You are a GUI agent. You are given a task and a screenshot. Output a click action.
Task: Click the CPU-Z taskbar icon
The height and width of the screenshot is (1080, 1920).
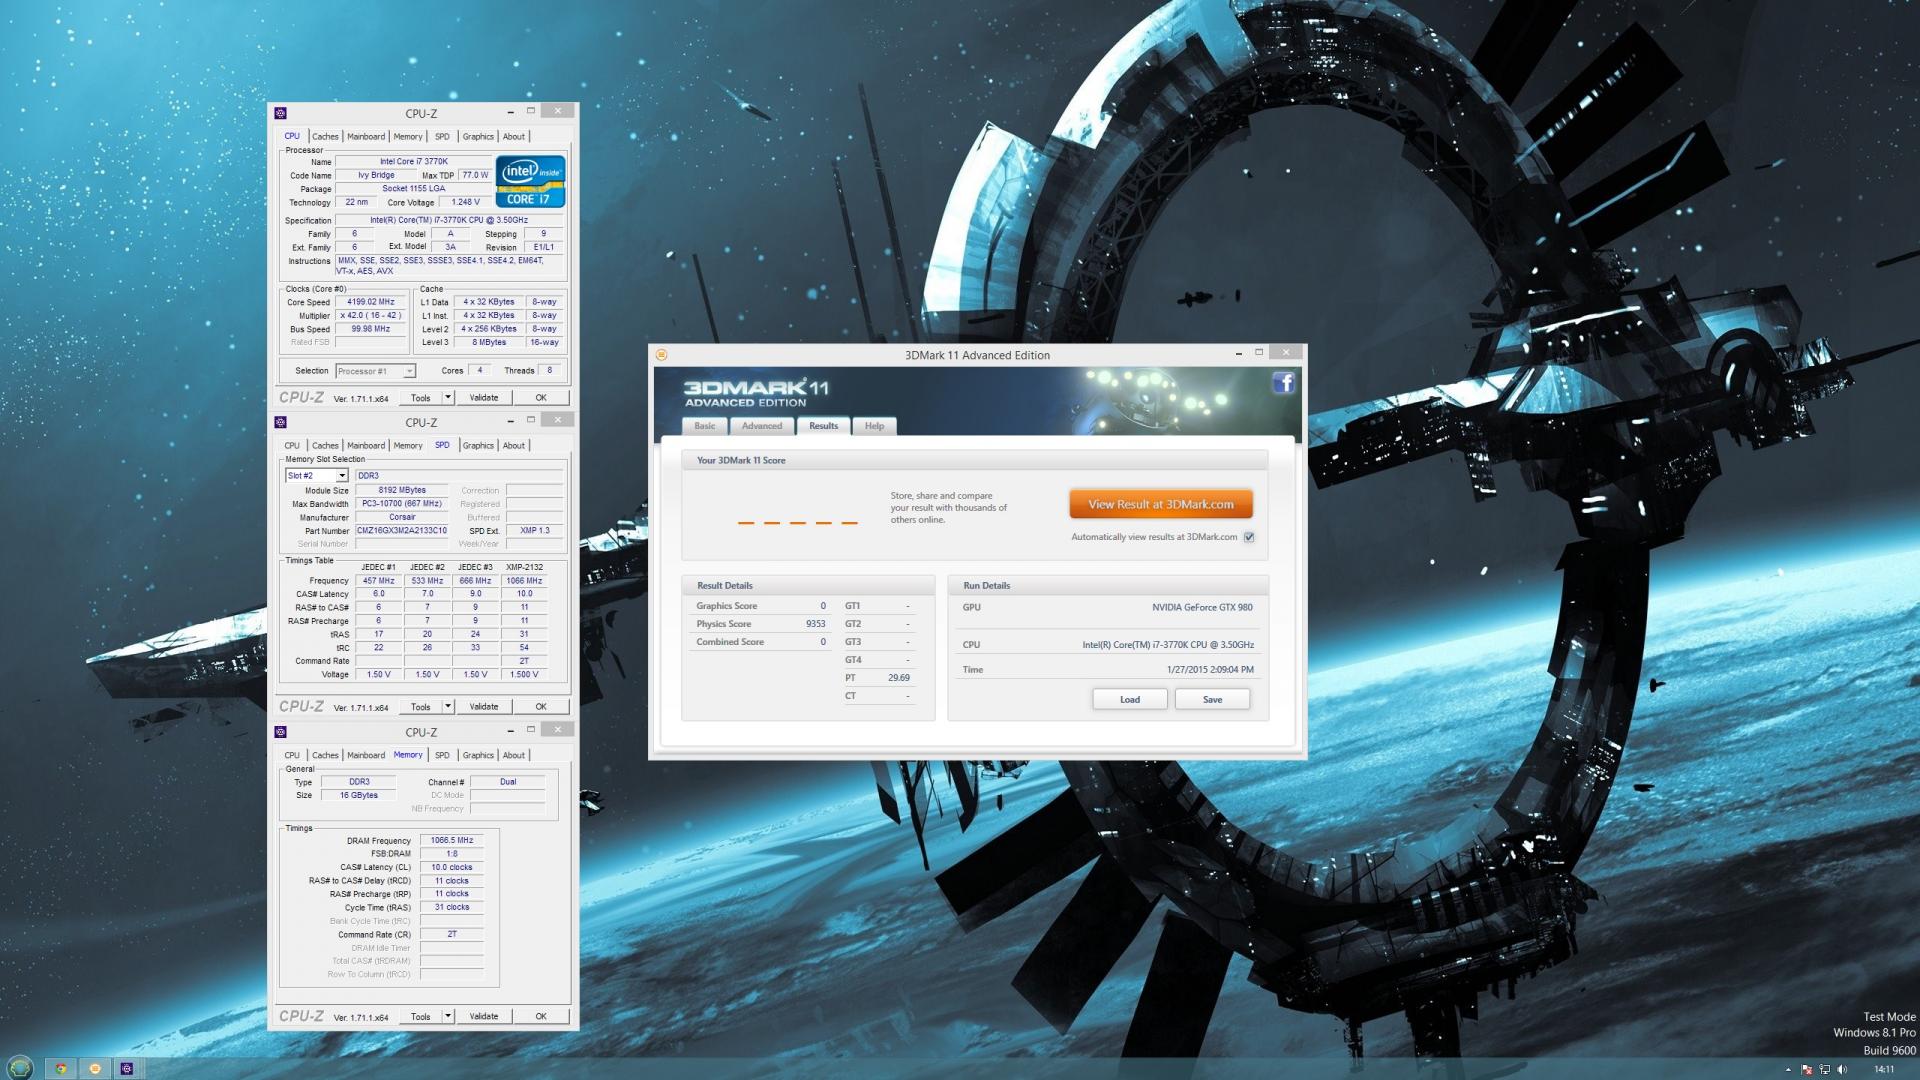[x=127, y=1068]
